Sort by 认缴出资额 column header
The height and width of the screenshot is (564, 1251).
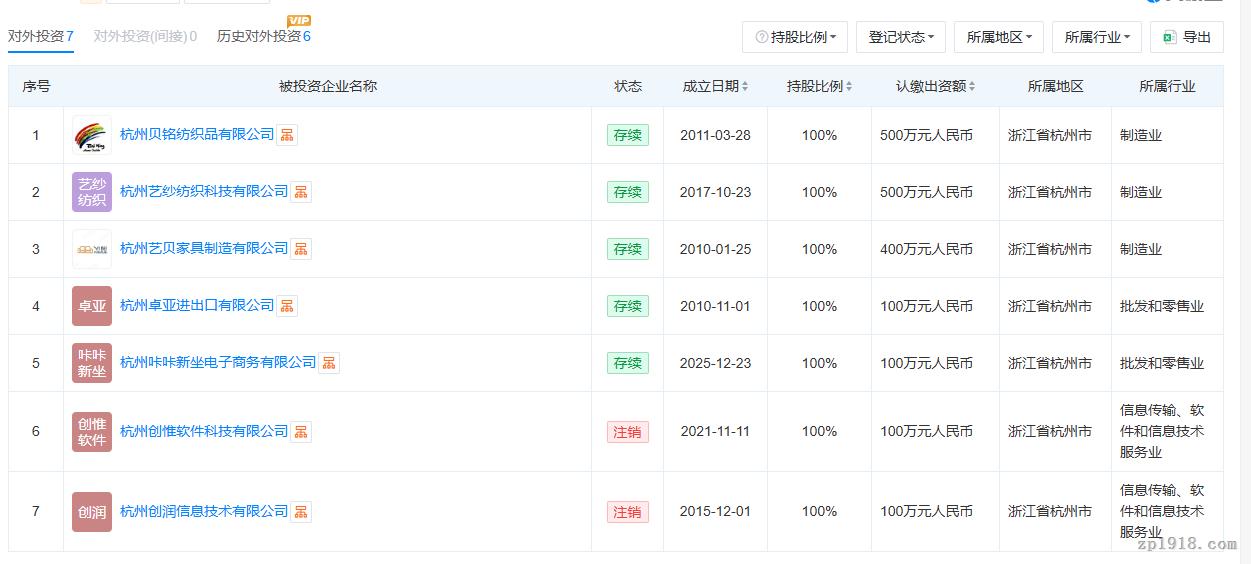point(935,86)
